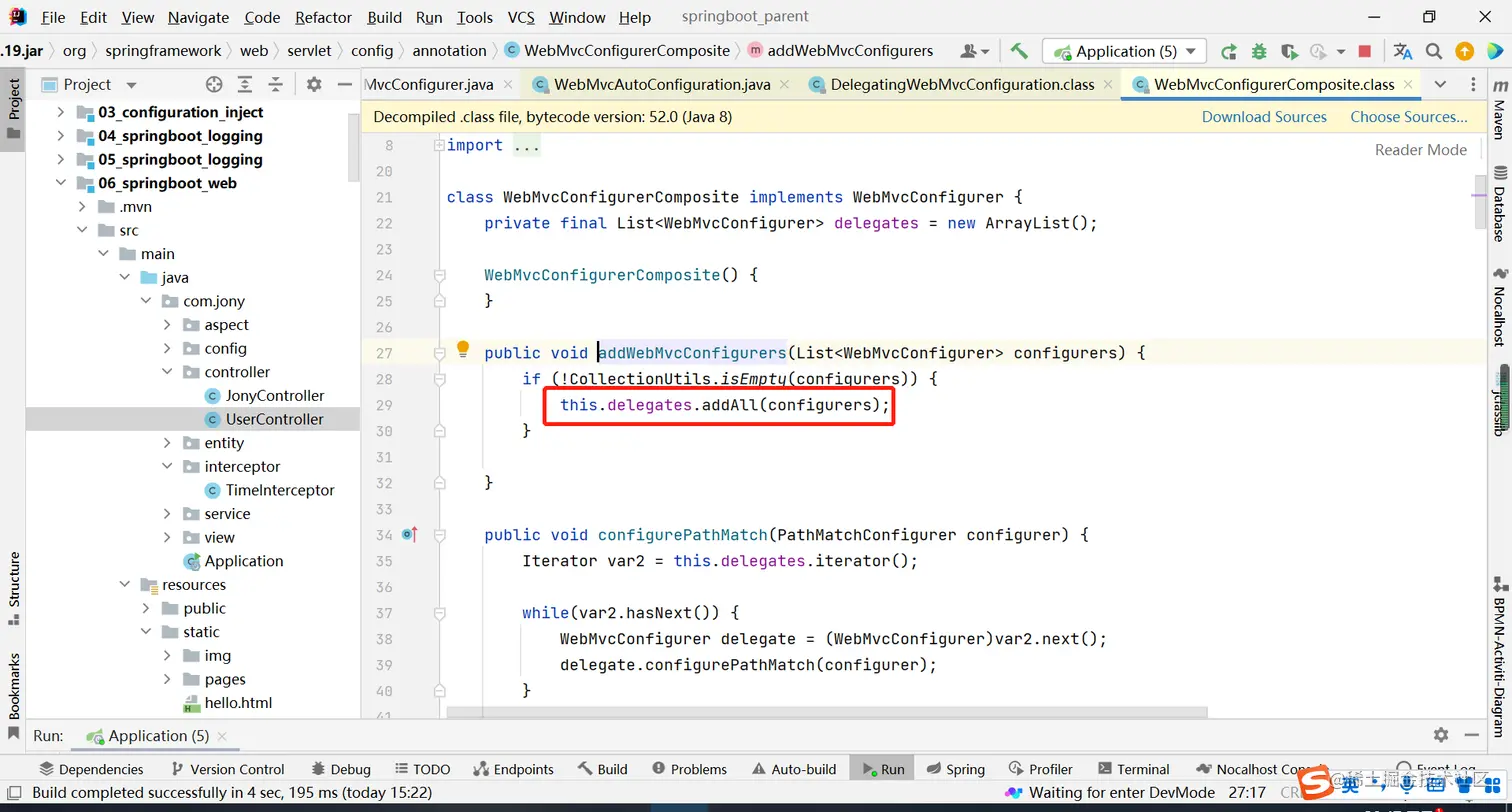Screen dimensions: 1512x812
Task: Select hello.html in the project tree
Action: (x=238, y=703)
